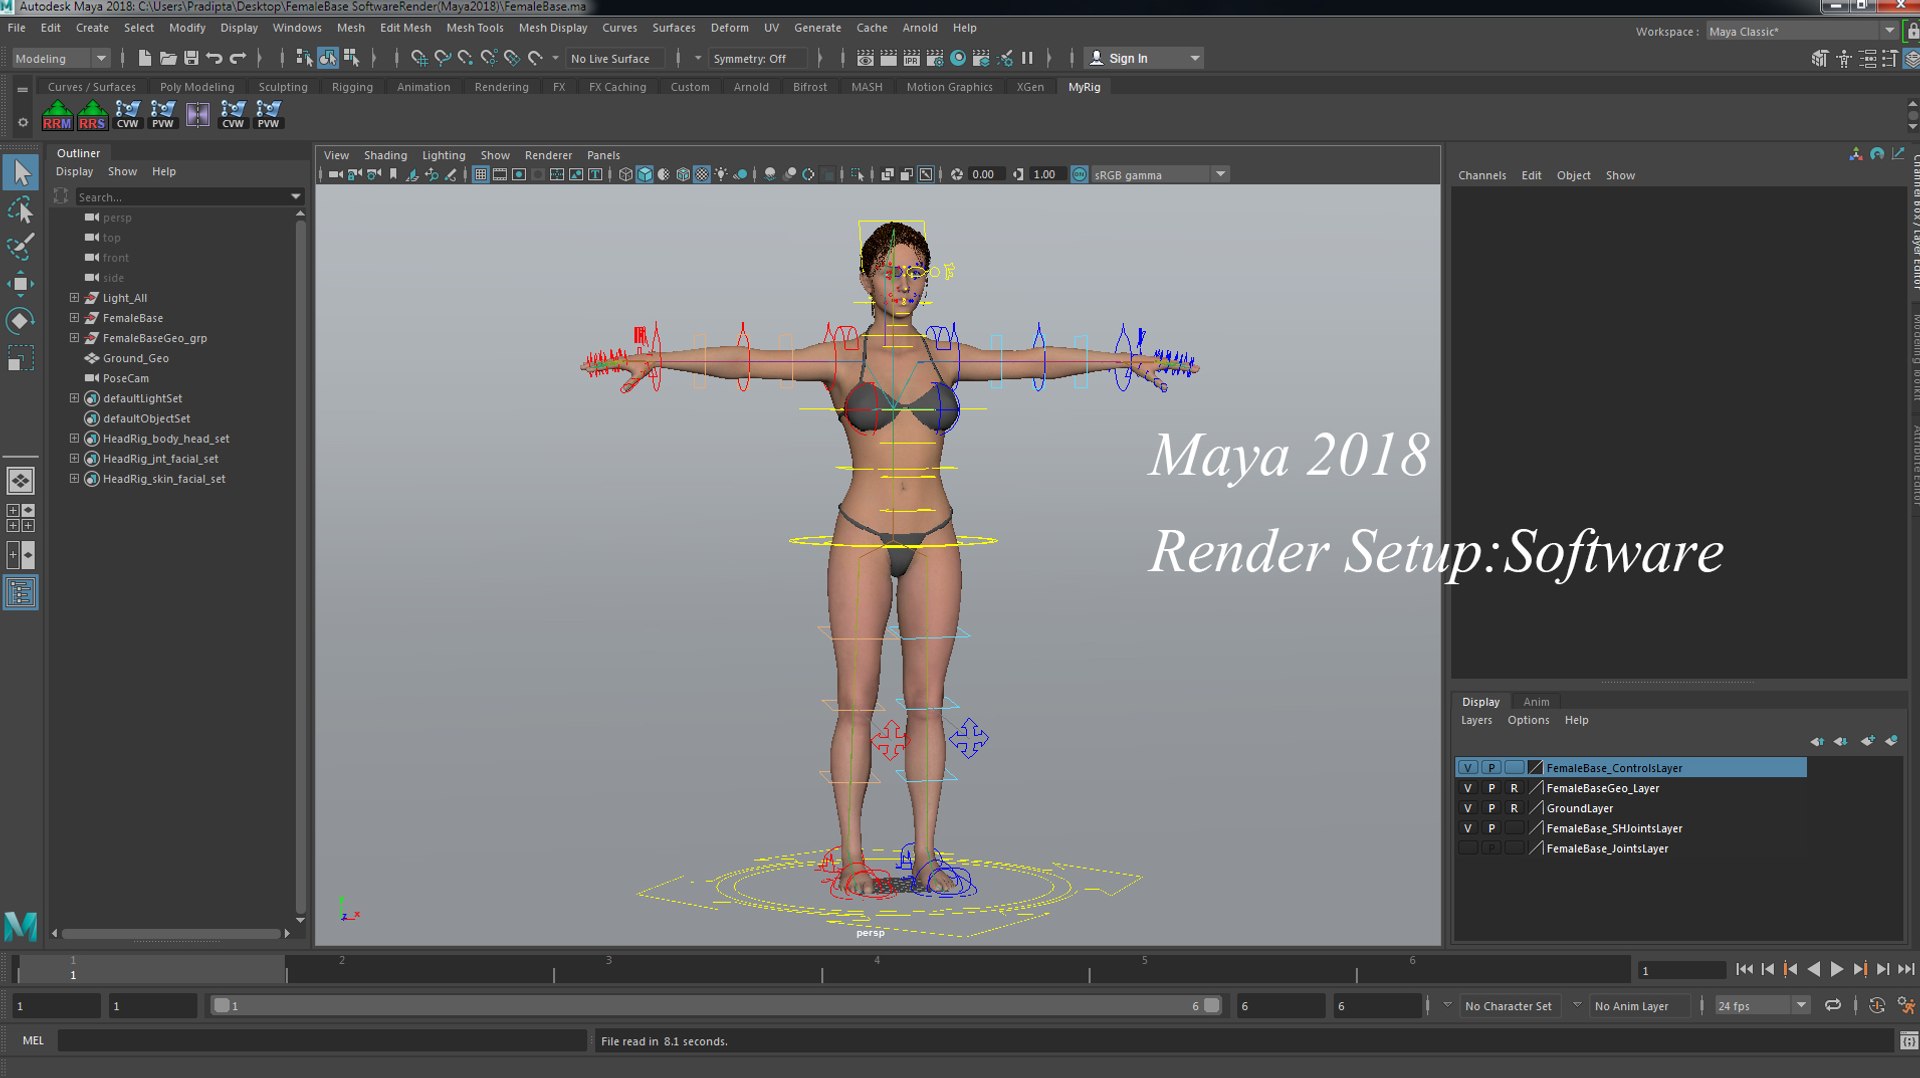The image size is (1920, 1078).
Task: Toggle playback P of FemaleBase_SHJointsLayer
Action: click(x=1491, y=828)
